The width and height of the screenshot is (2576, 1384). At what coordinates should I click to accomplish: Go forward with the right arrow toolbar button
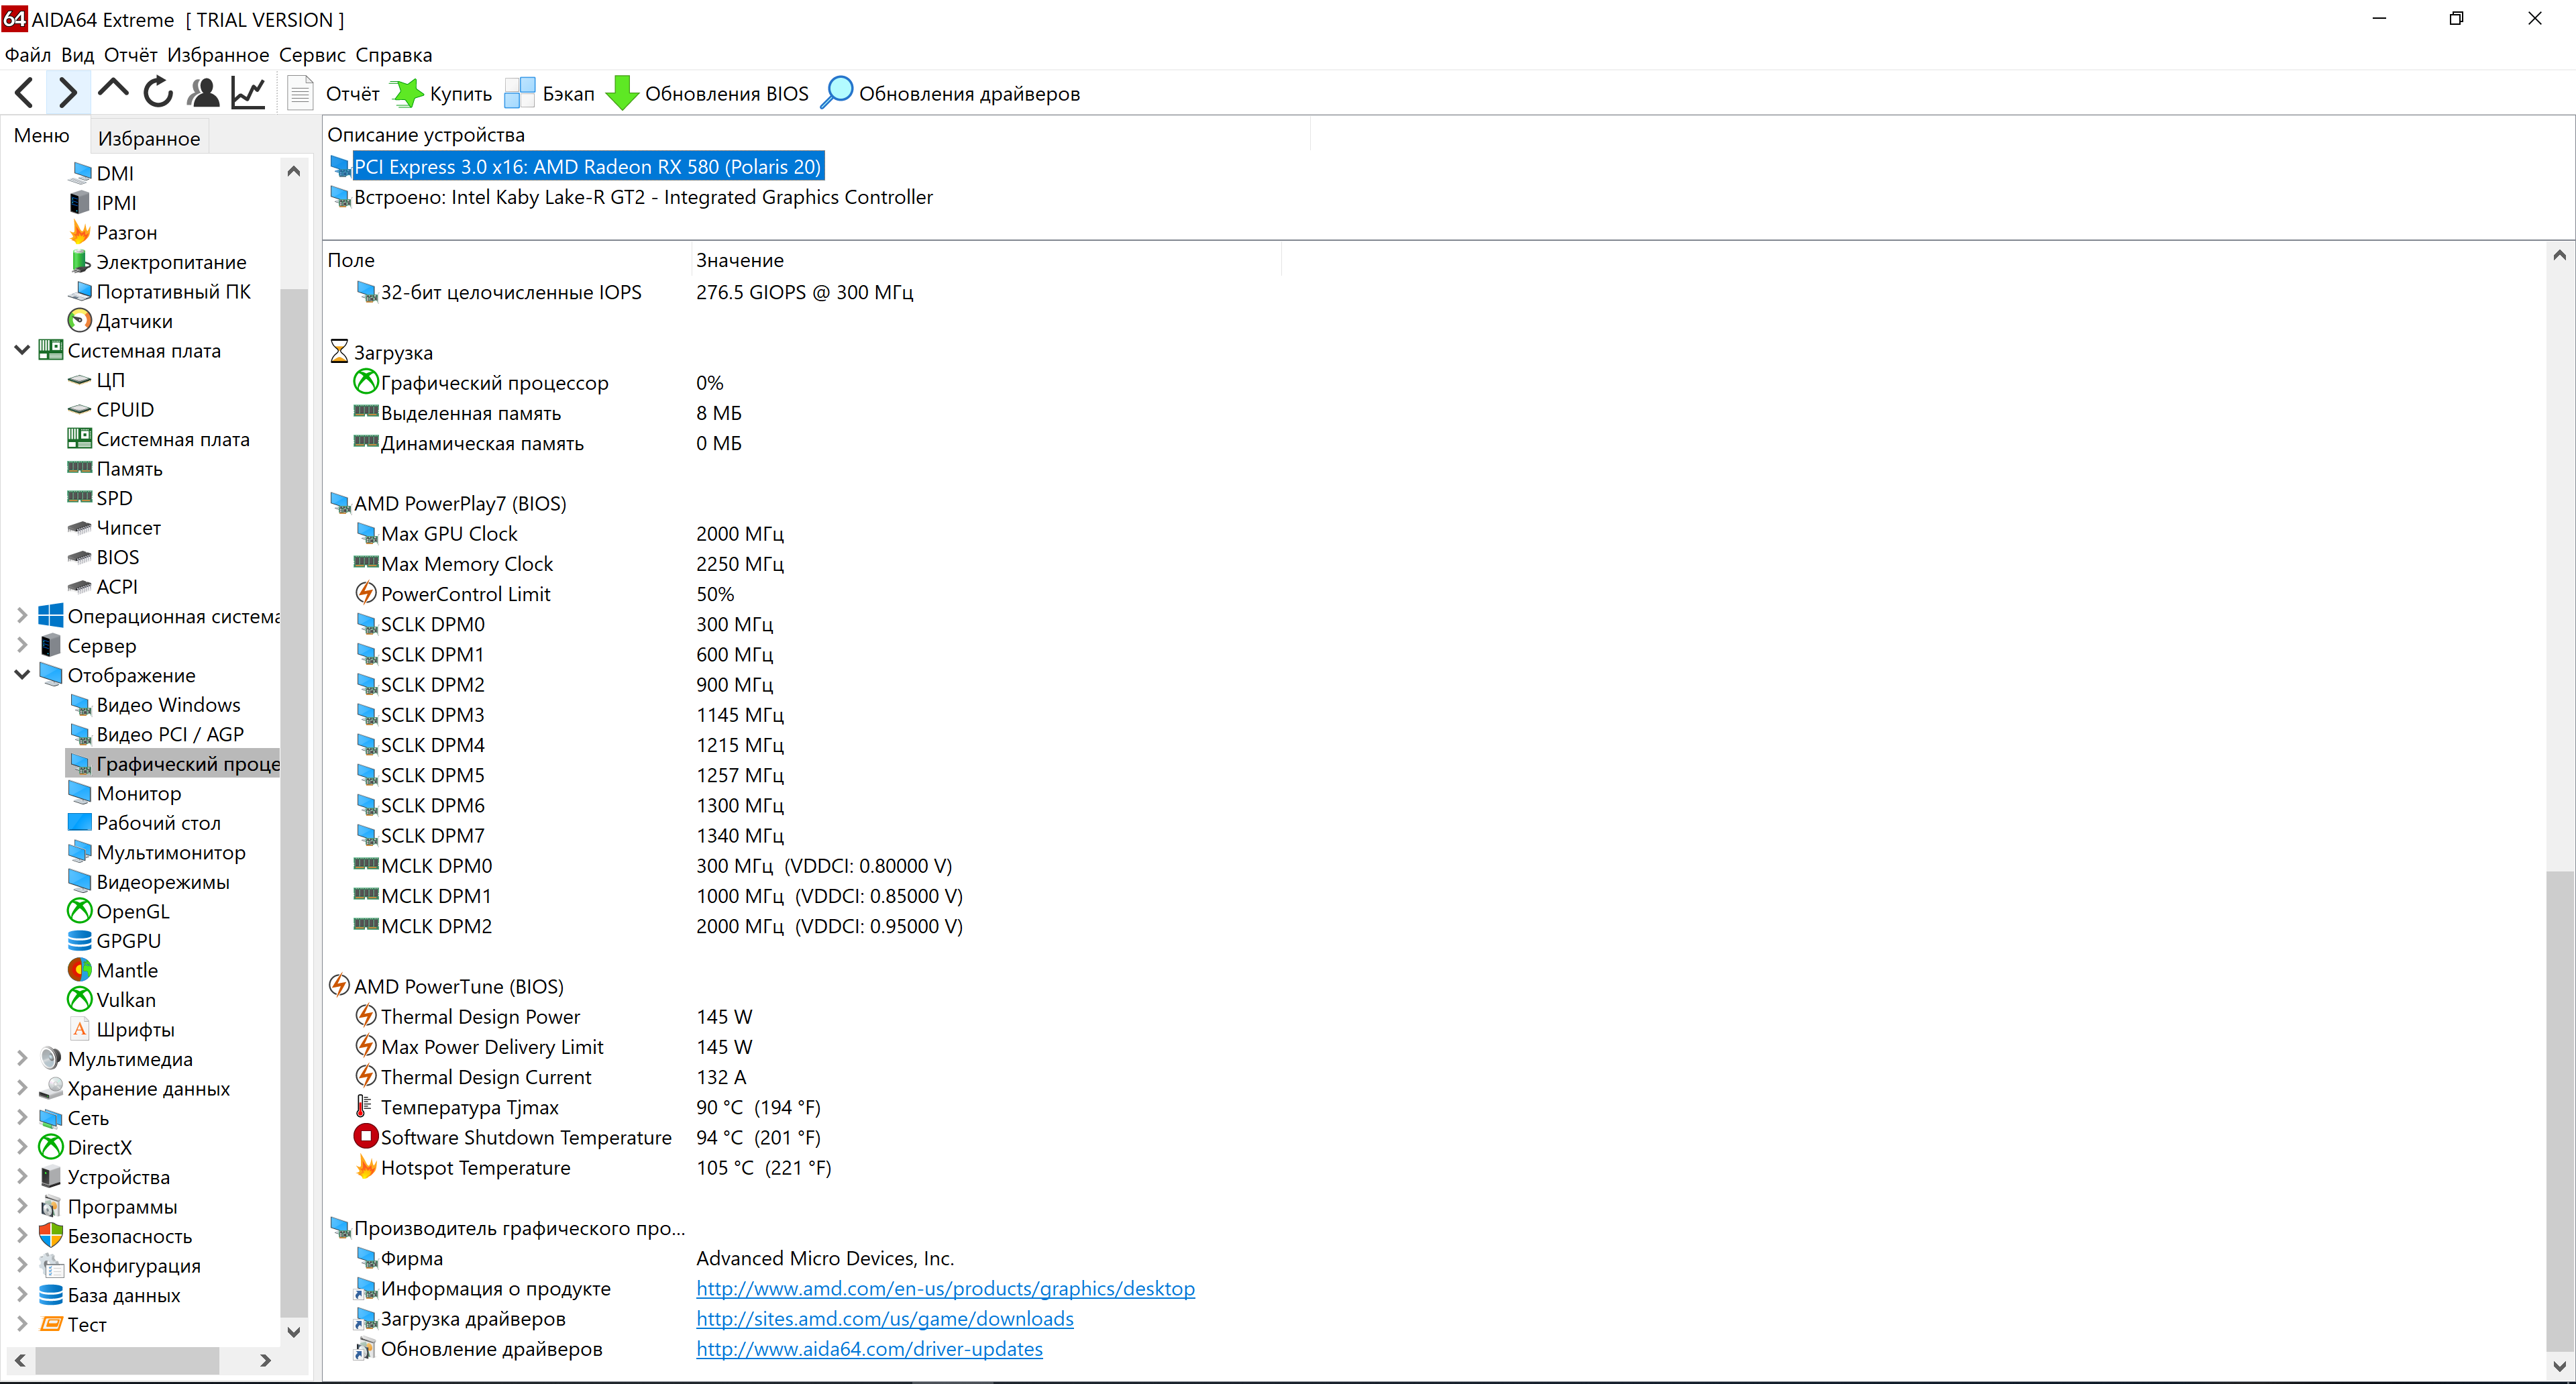click(67, 93)
